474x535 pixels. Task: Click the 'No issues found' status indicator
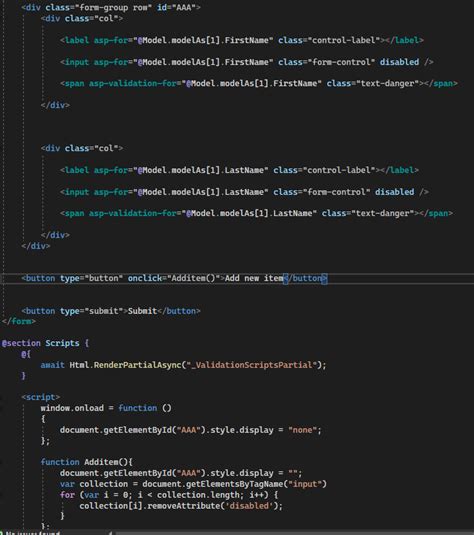[x=31, y=533]
